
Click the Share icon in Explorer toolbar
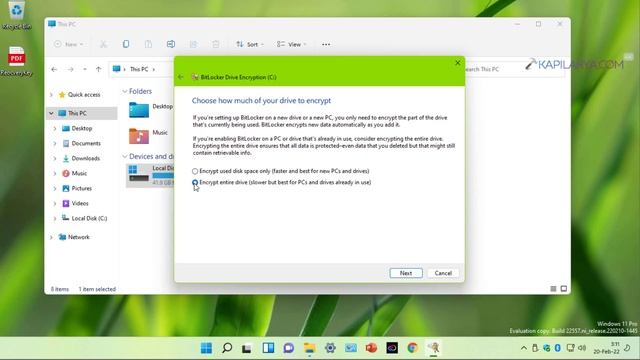click(193, 44)
